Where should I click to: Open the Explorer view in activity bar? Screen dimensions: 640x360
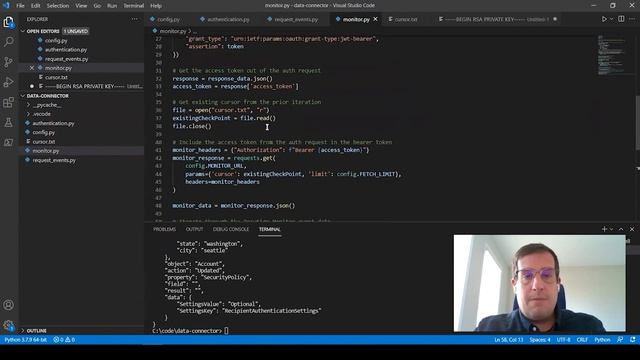[9, 22]
